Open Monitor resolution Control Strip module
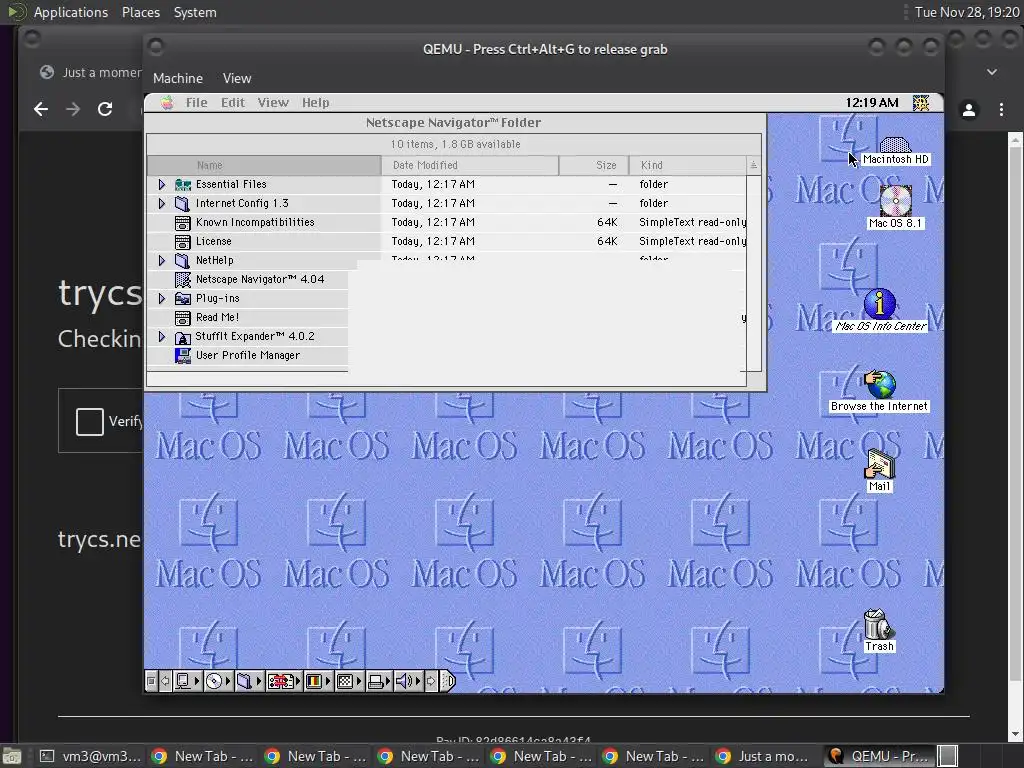Image resolution: width=1024 pixels, height=768 pixels. 349,681
